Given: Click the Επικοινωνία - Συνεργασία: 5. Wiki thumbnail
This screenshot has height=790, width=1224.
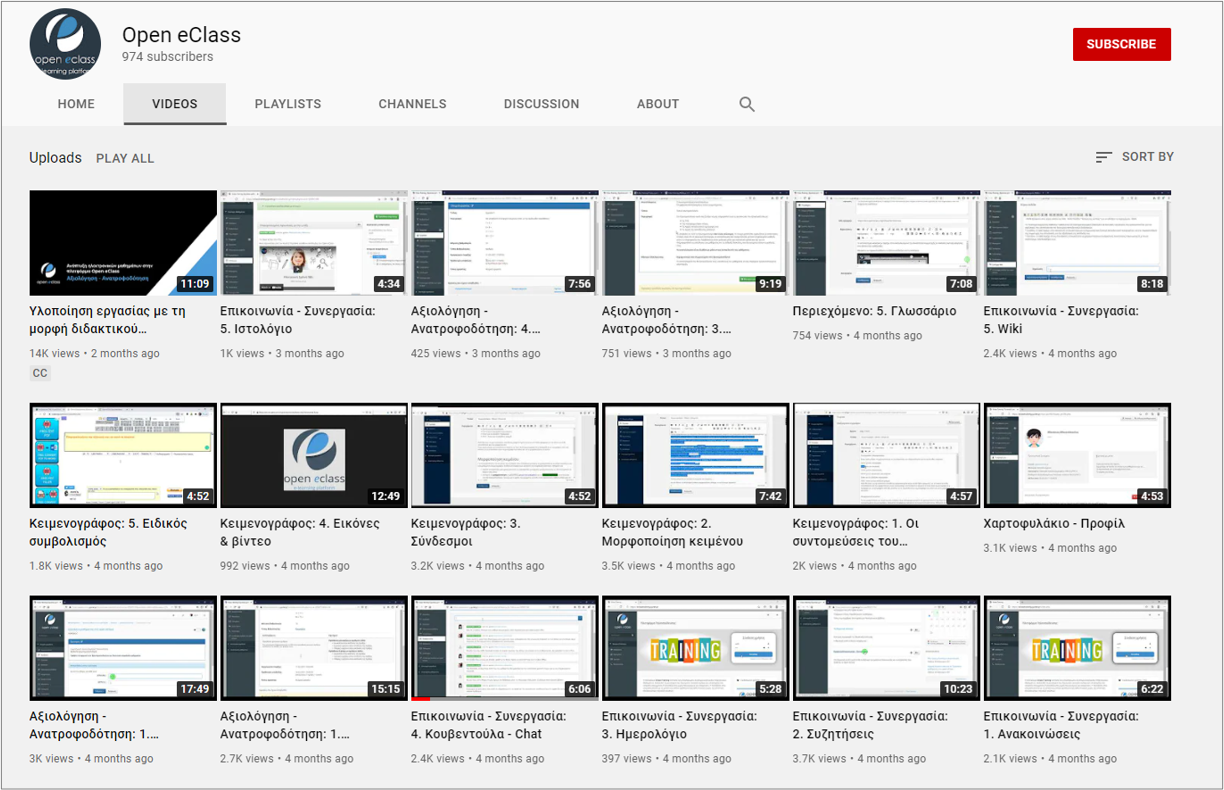Looking at the screenshot, I should (x=1077, y=242).
